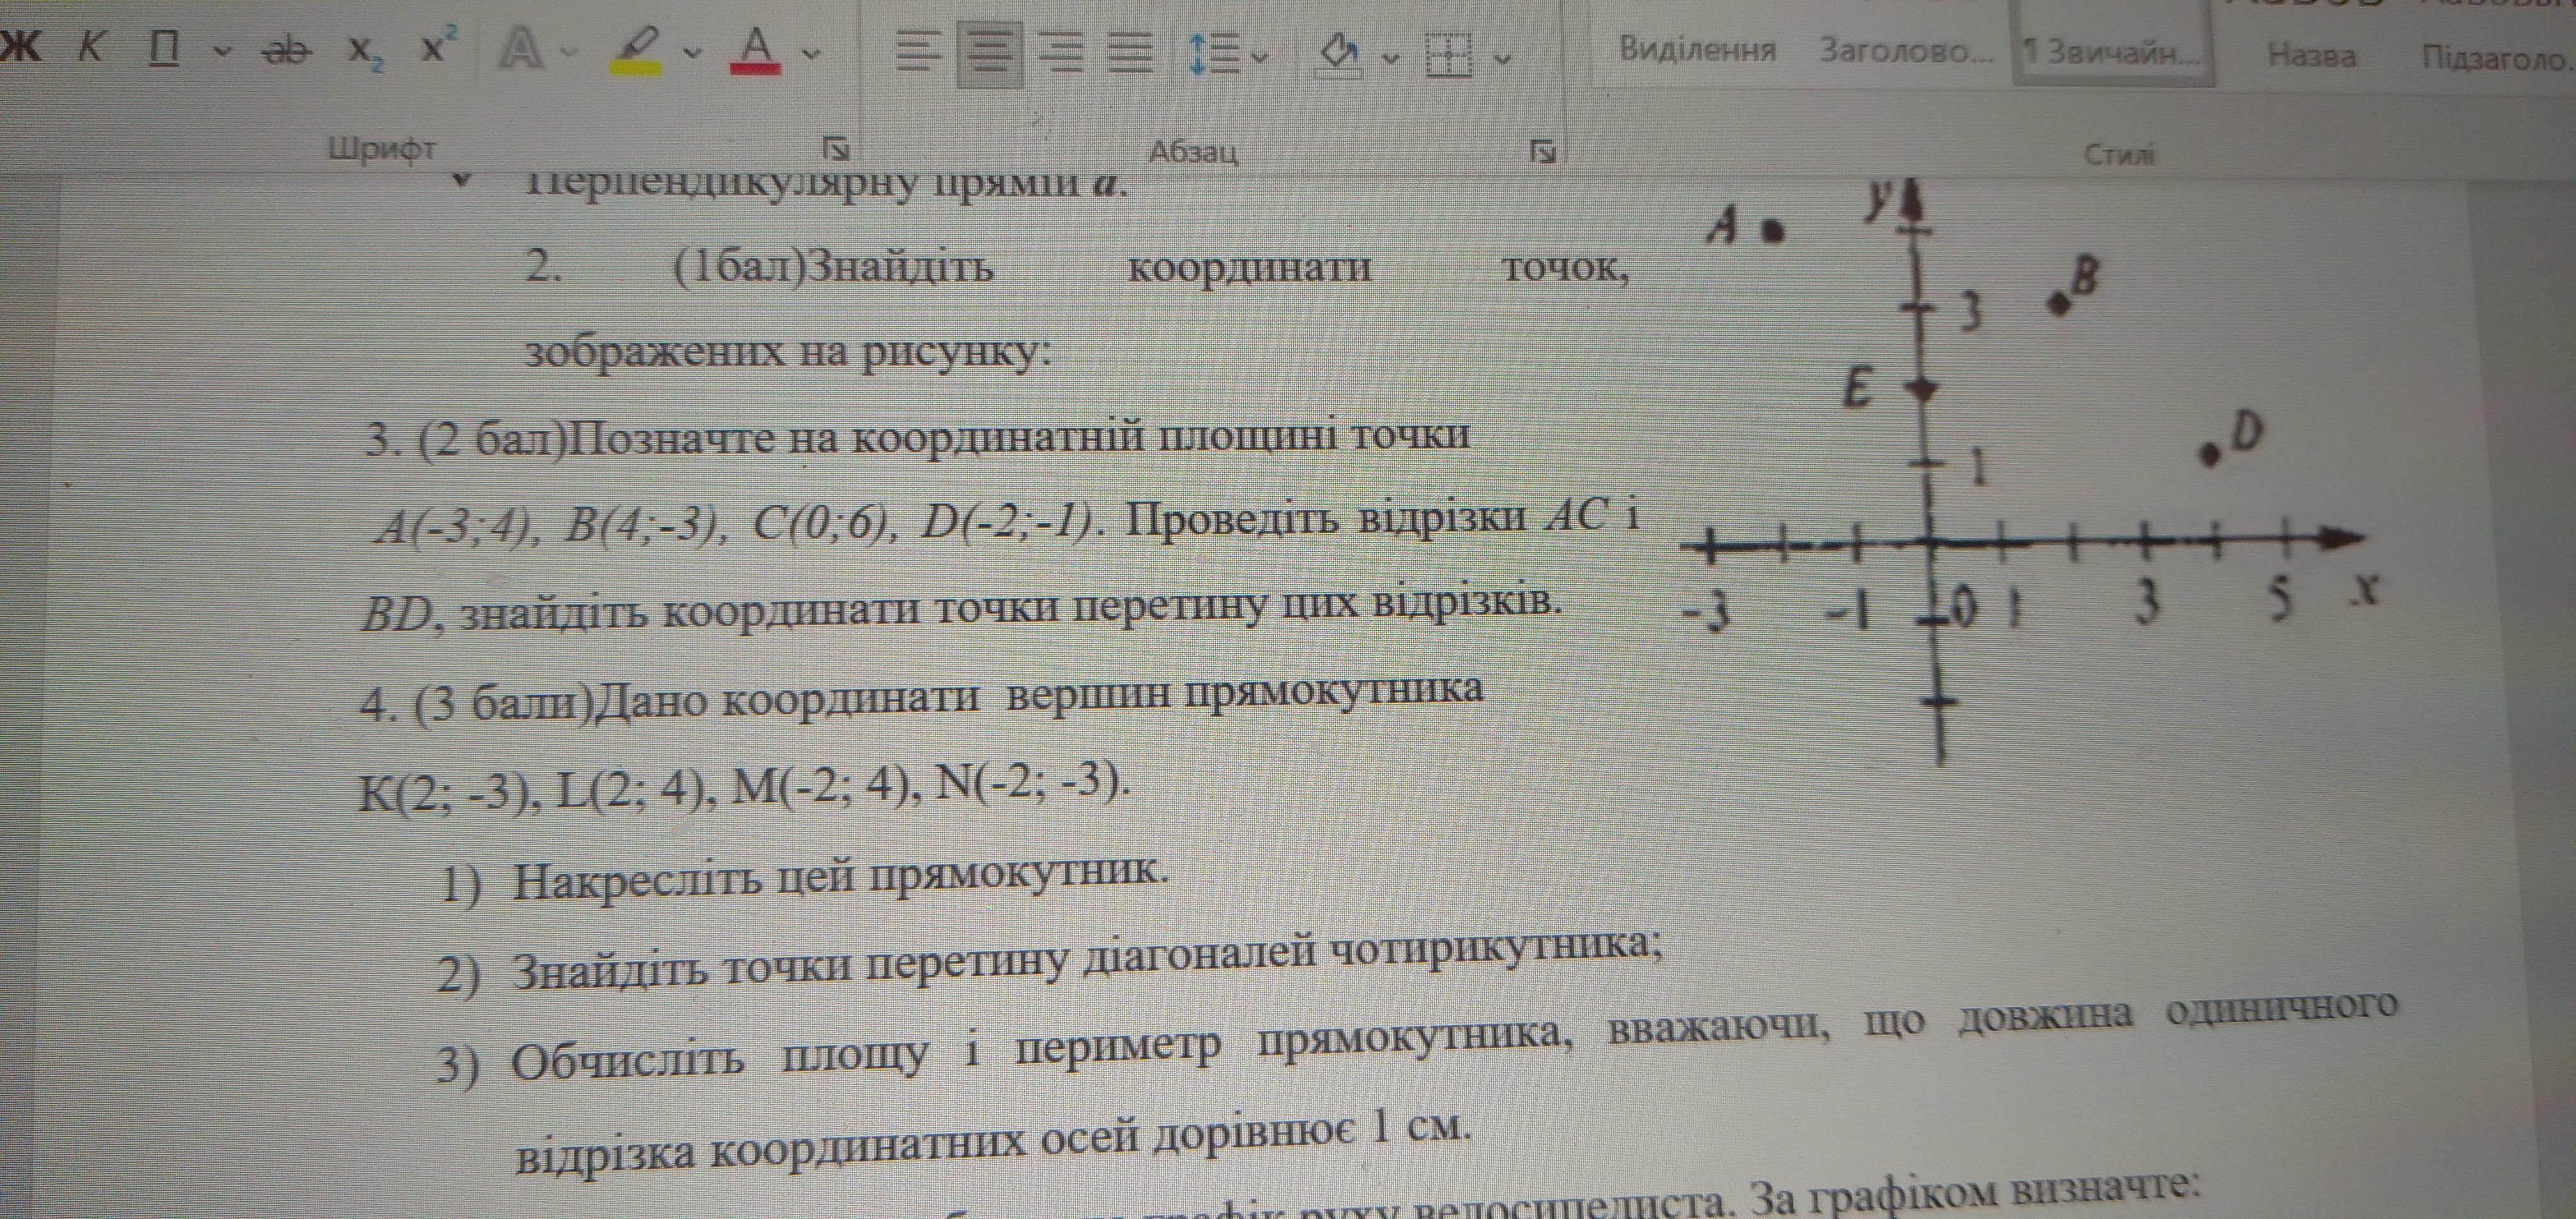Select the Назва style
This screenshot has width=2576, height=1219.
pyautogui.click(x=2311, y=55)
